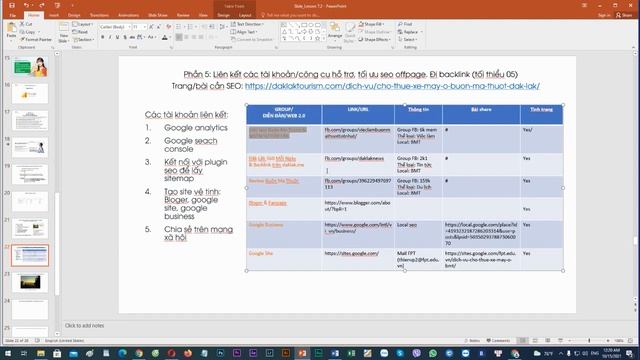The width and height of the screenshot is (640, 360).
Task: Open the sites.google.com link in table
Action: pos(351,253)
